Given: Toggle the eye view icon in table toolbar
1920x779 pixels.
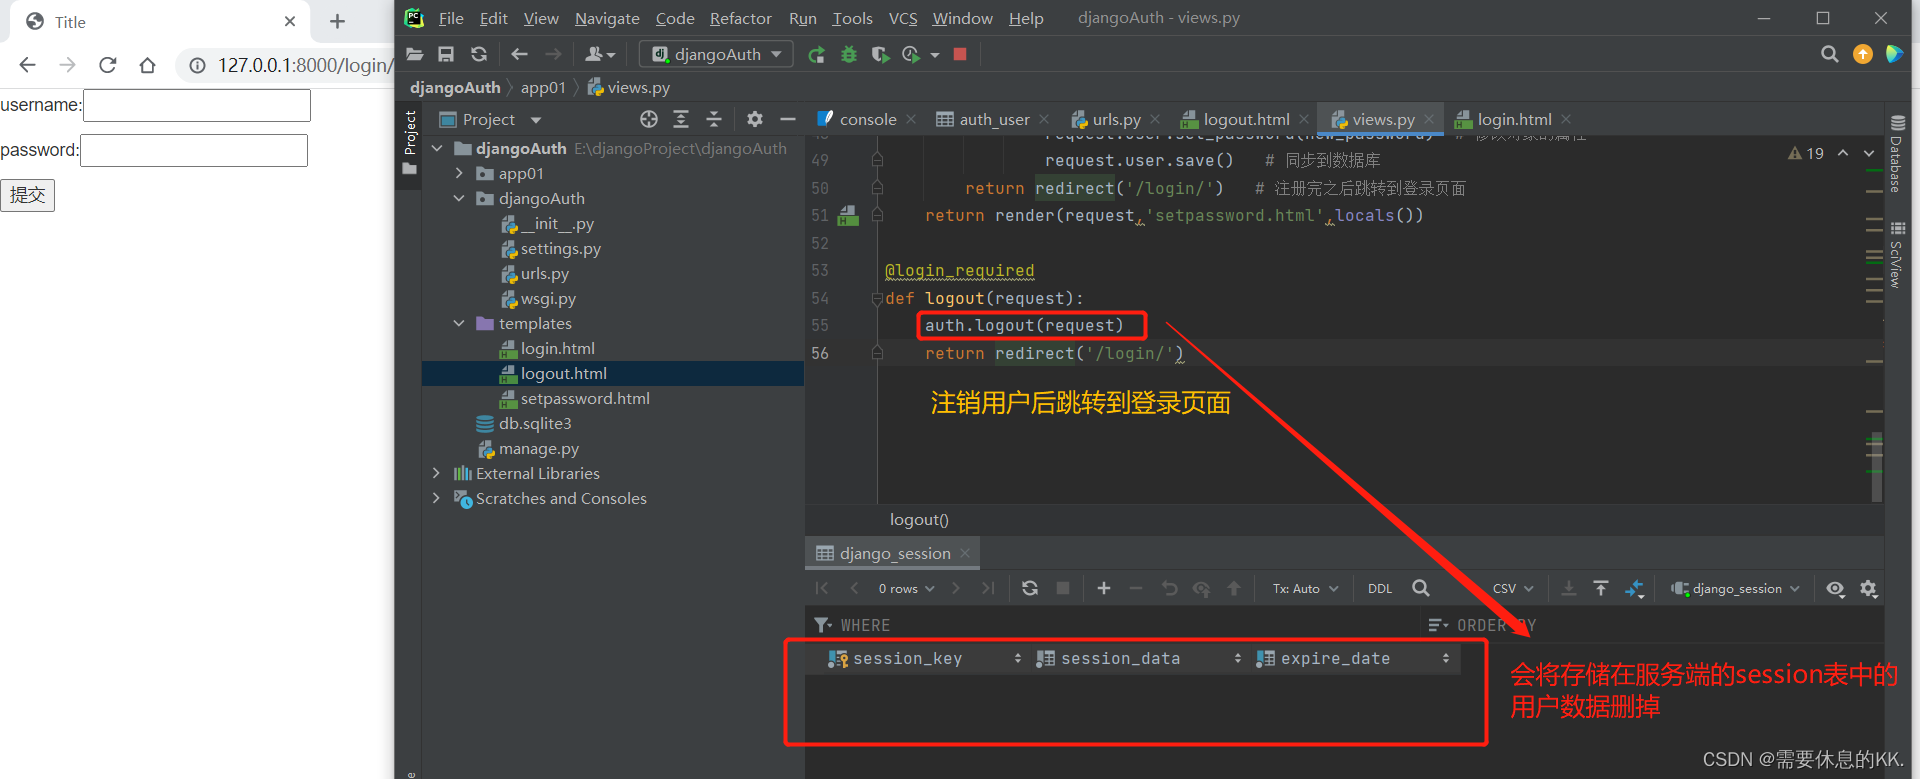Looking at the screenshot, I should click(x=1836, y=589).
